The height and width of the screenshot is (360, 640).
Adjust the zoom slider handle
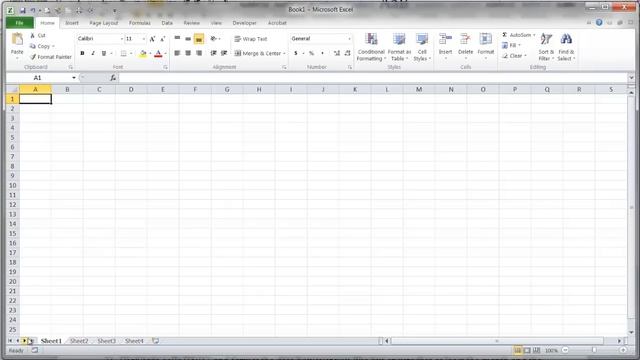[594, 350]
